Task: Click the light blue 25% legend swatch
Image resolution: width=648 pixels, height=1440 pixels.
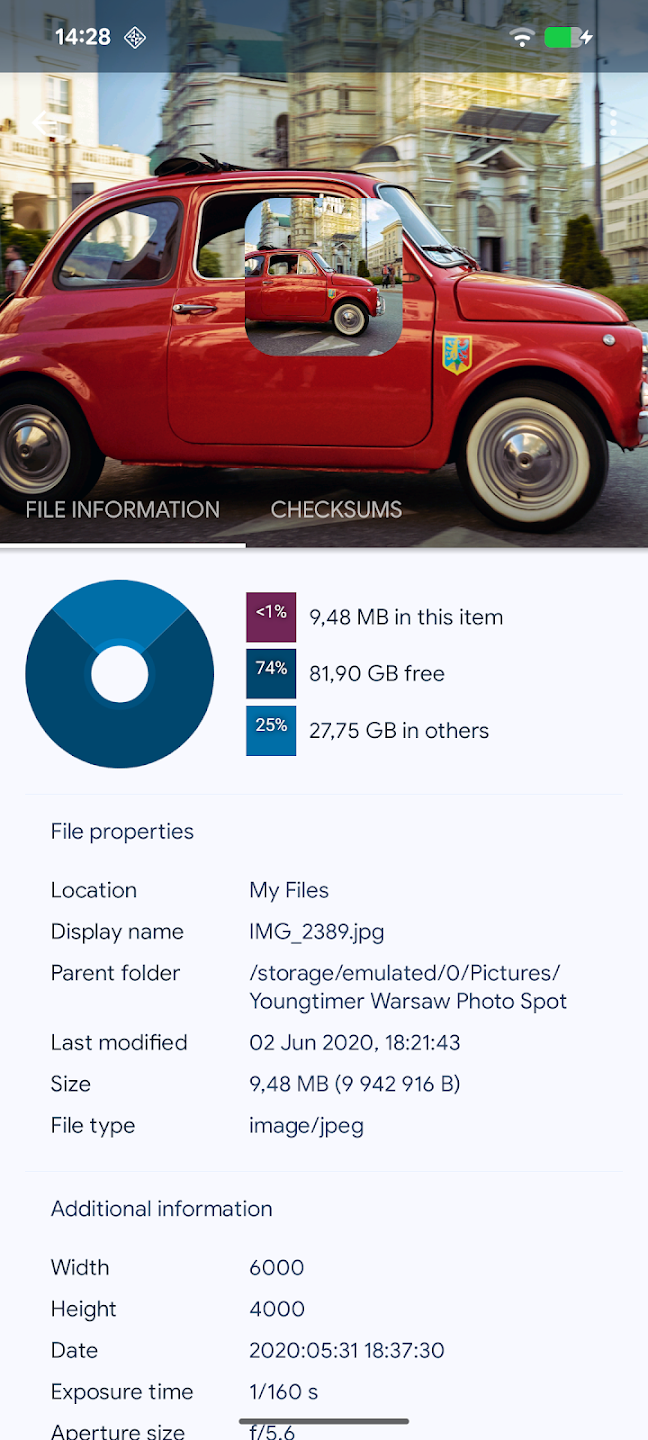Action: pos(270,730)
